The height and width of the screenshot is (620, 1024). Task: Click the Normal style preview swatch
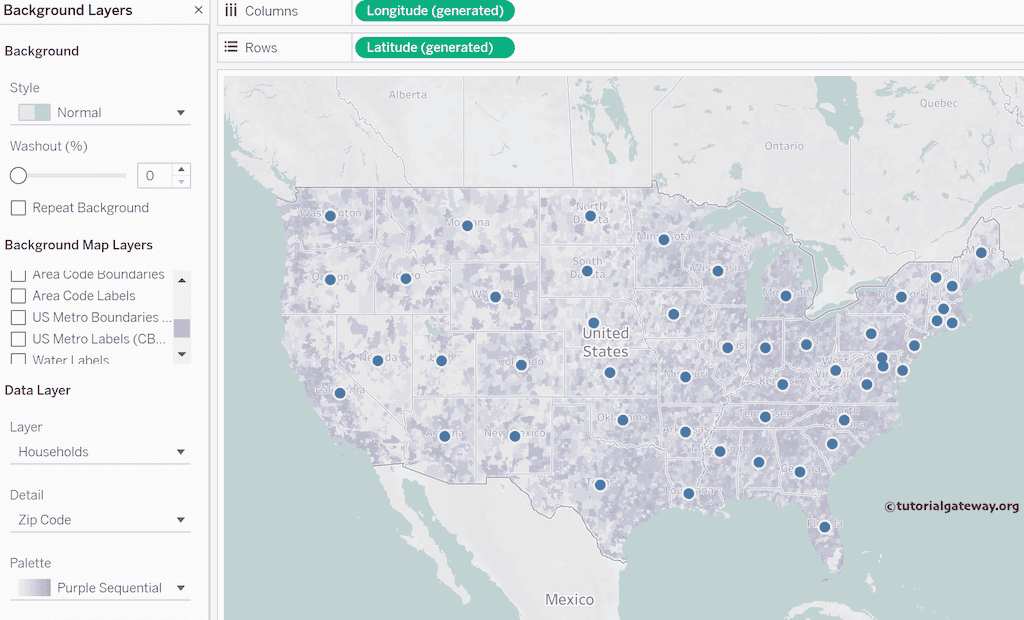(x=34, y=112)
